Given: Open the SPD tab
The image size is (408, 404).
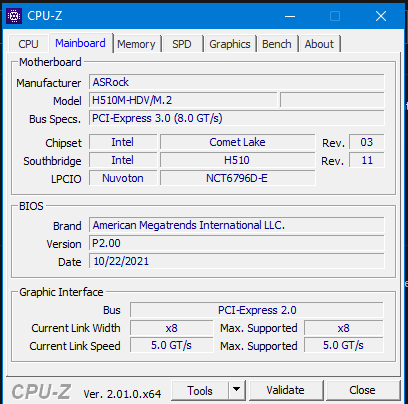Looking at the screenshot, I should pos(182,44).
